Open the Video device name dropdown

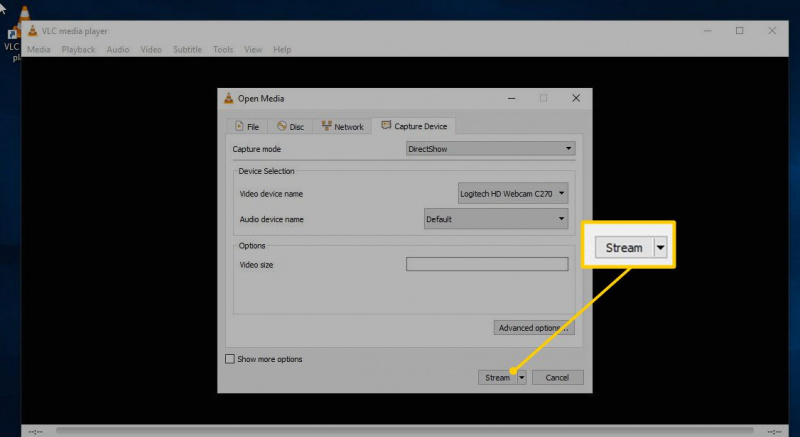point(513,194)
